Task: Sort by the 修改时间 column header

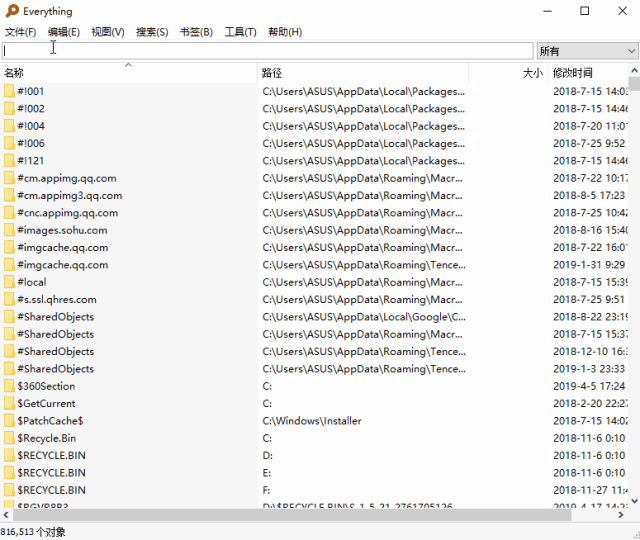Action: (x=588, y=73)
